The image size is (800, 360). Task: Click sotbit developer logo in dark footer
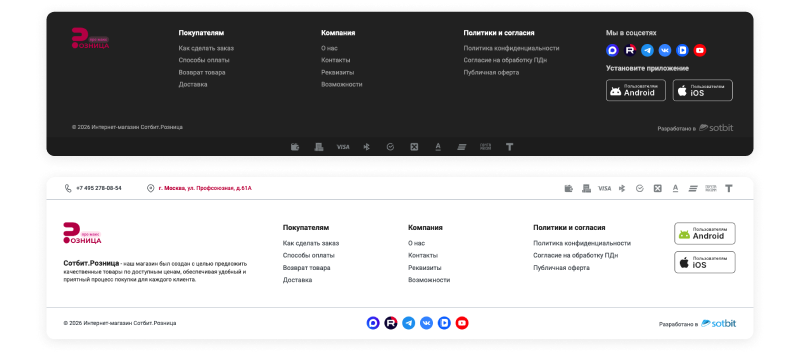tap(716, 128)
